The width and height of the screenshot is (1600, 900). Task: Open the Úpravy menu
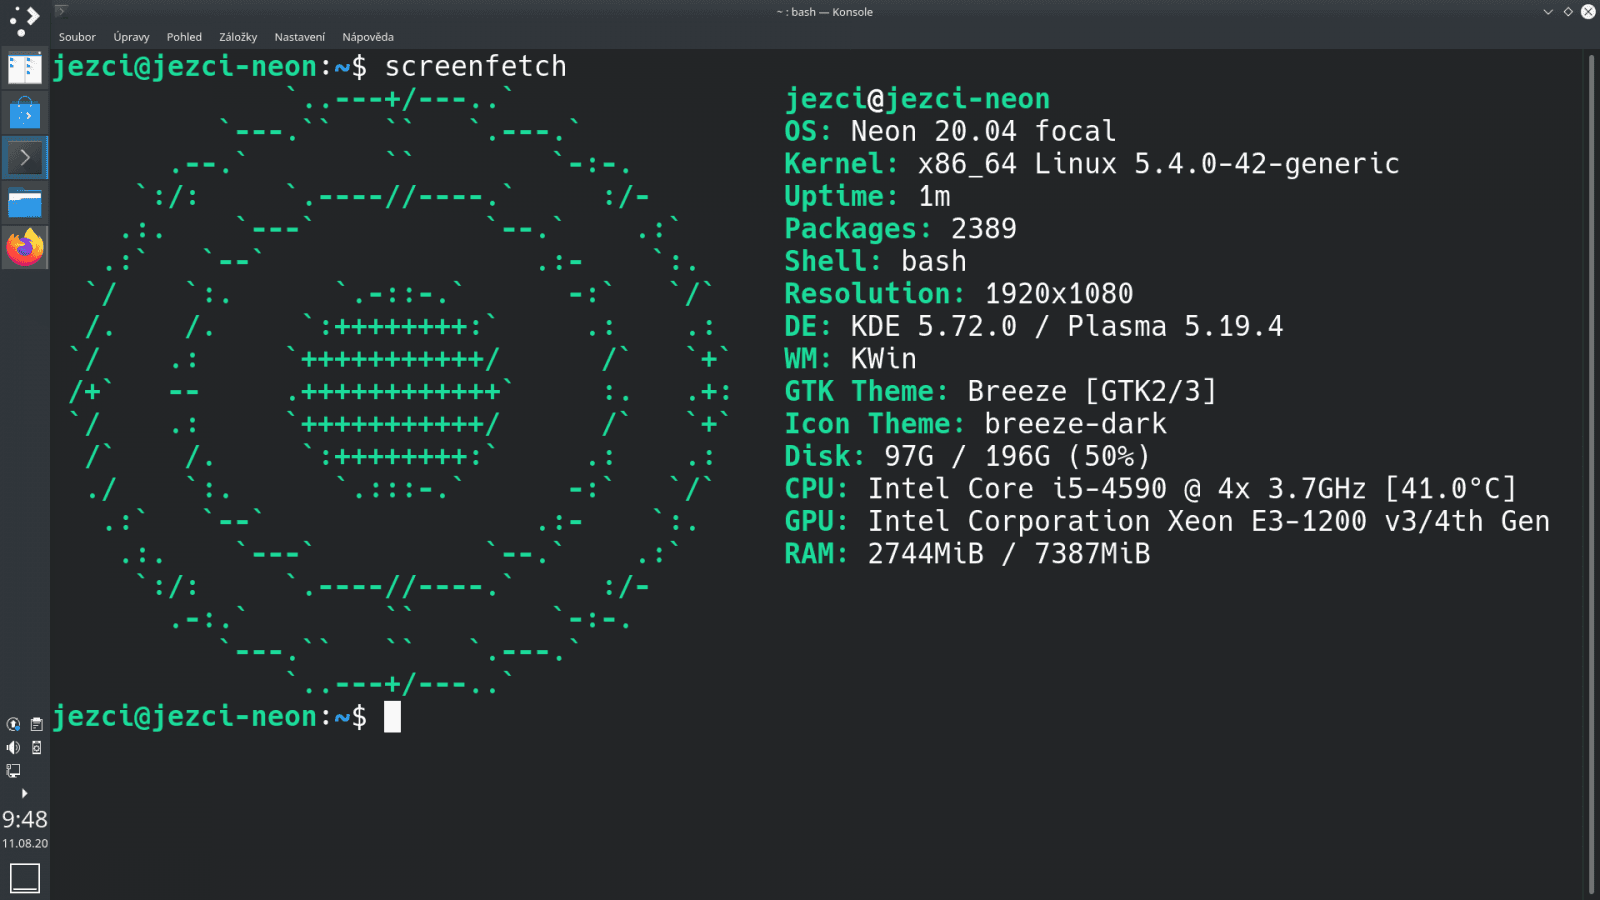(x=131, y=36)
